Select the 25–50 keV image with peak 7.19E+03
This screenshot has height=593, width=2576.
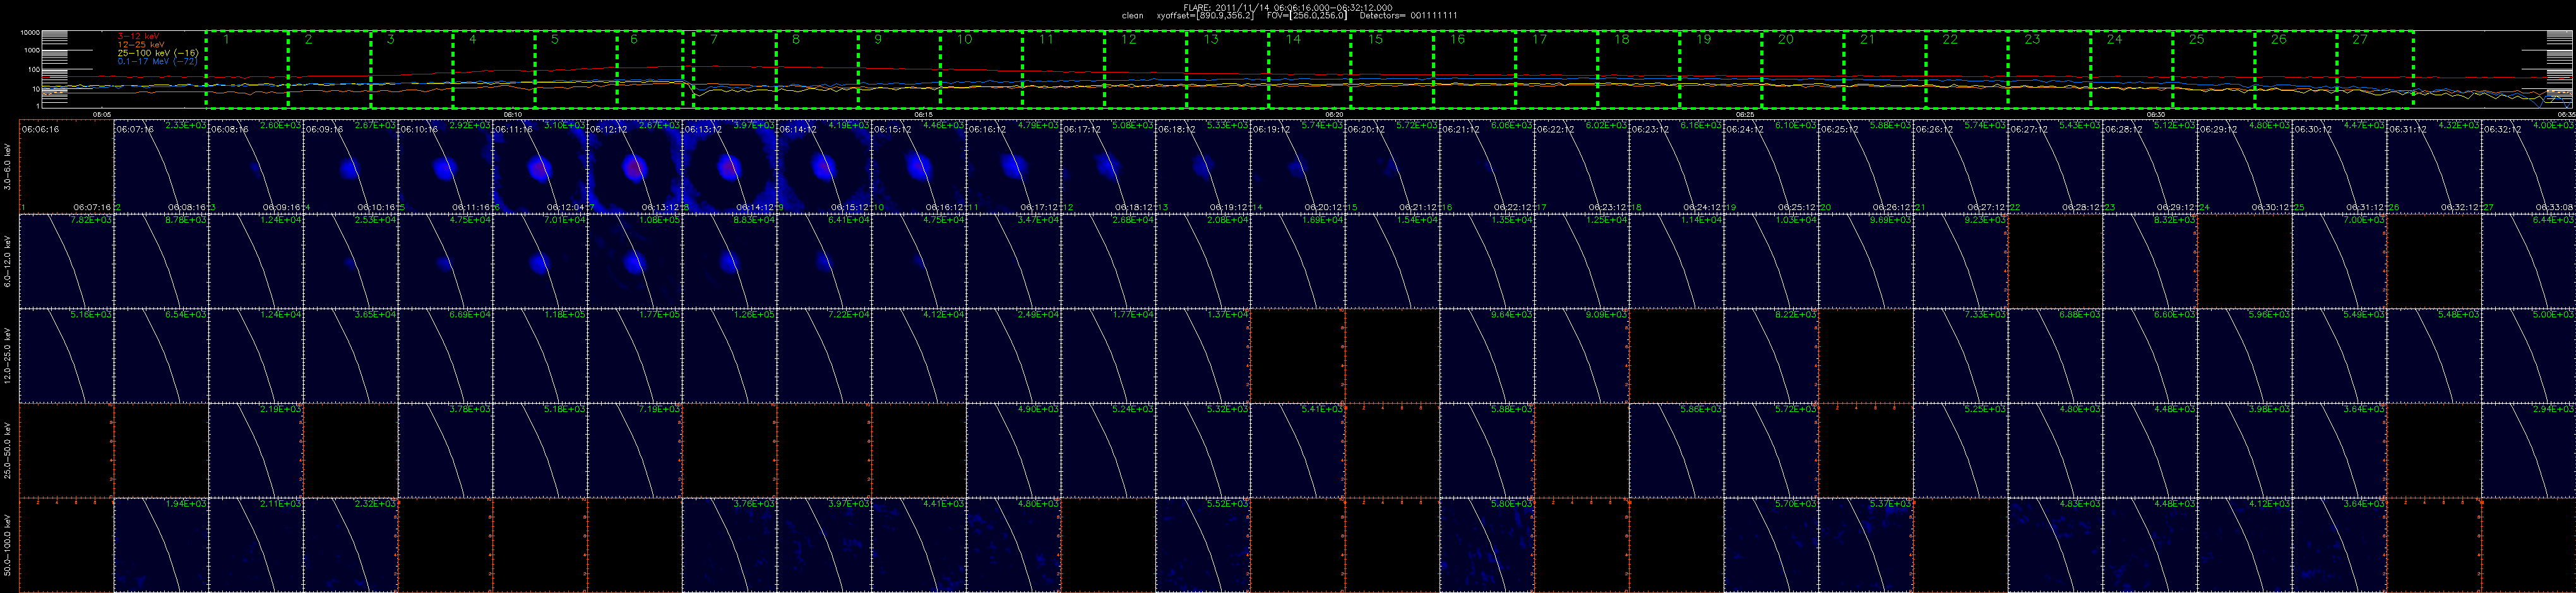[635, 450]
